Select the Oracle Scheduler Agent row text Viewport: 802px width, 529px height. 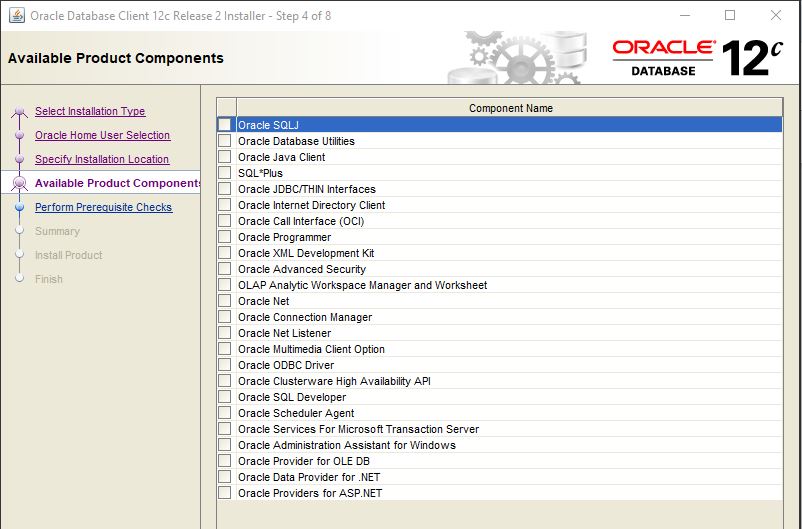(296, 412)
